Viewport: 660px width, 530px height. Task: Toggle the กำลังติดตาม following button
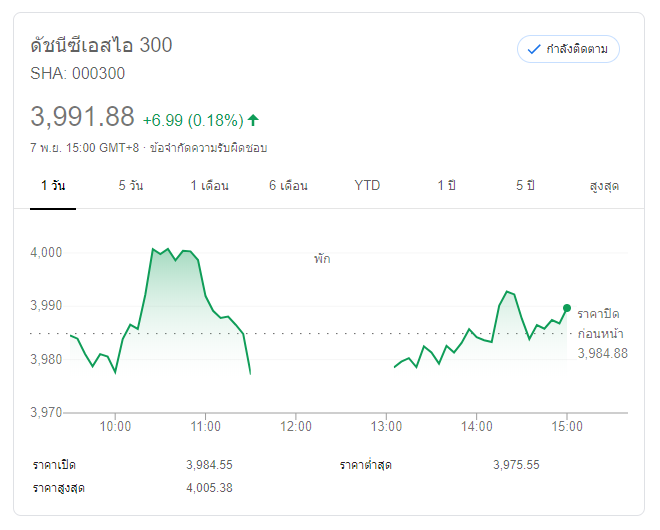click(x=568, y=49)
